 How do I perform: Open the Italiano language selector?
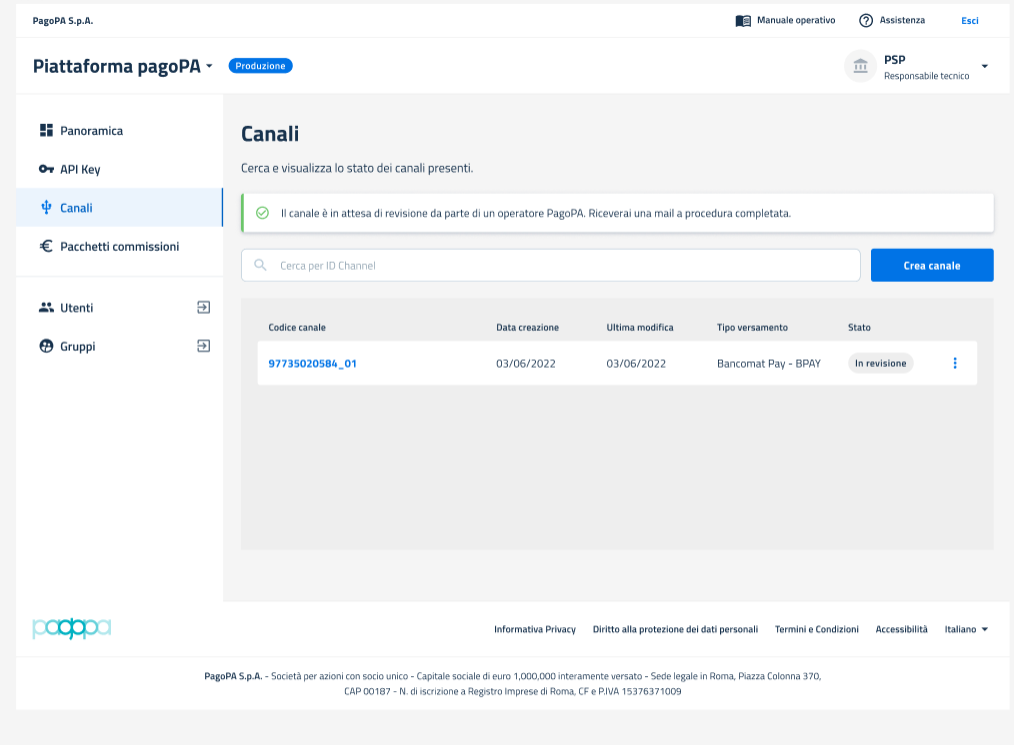[966, 629]
